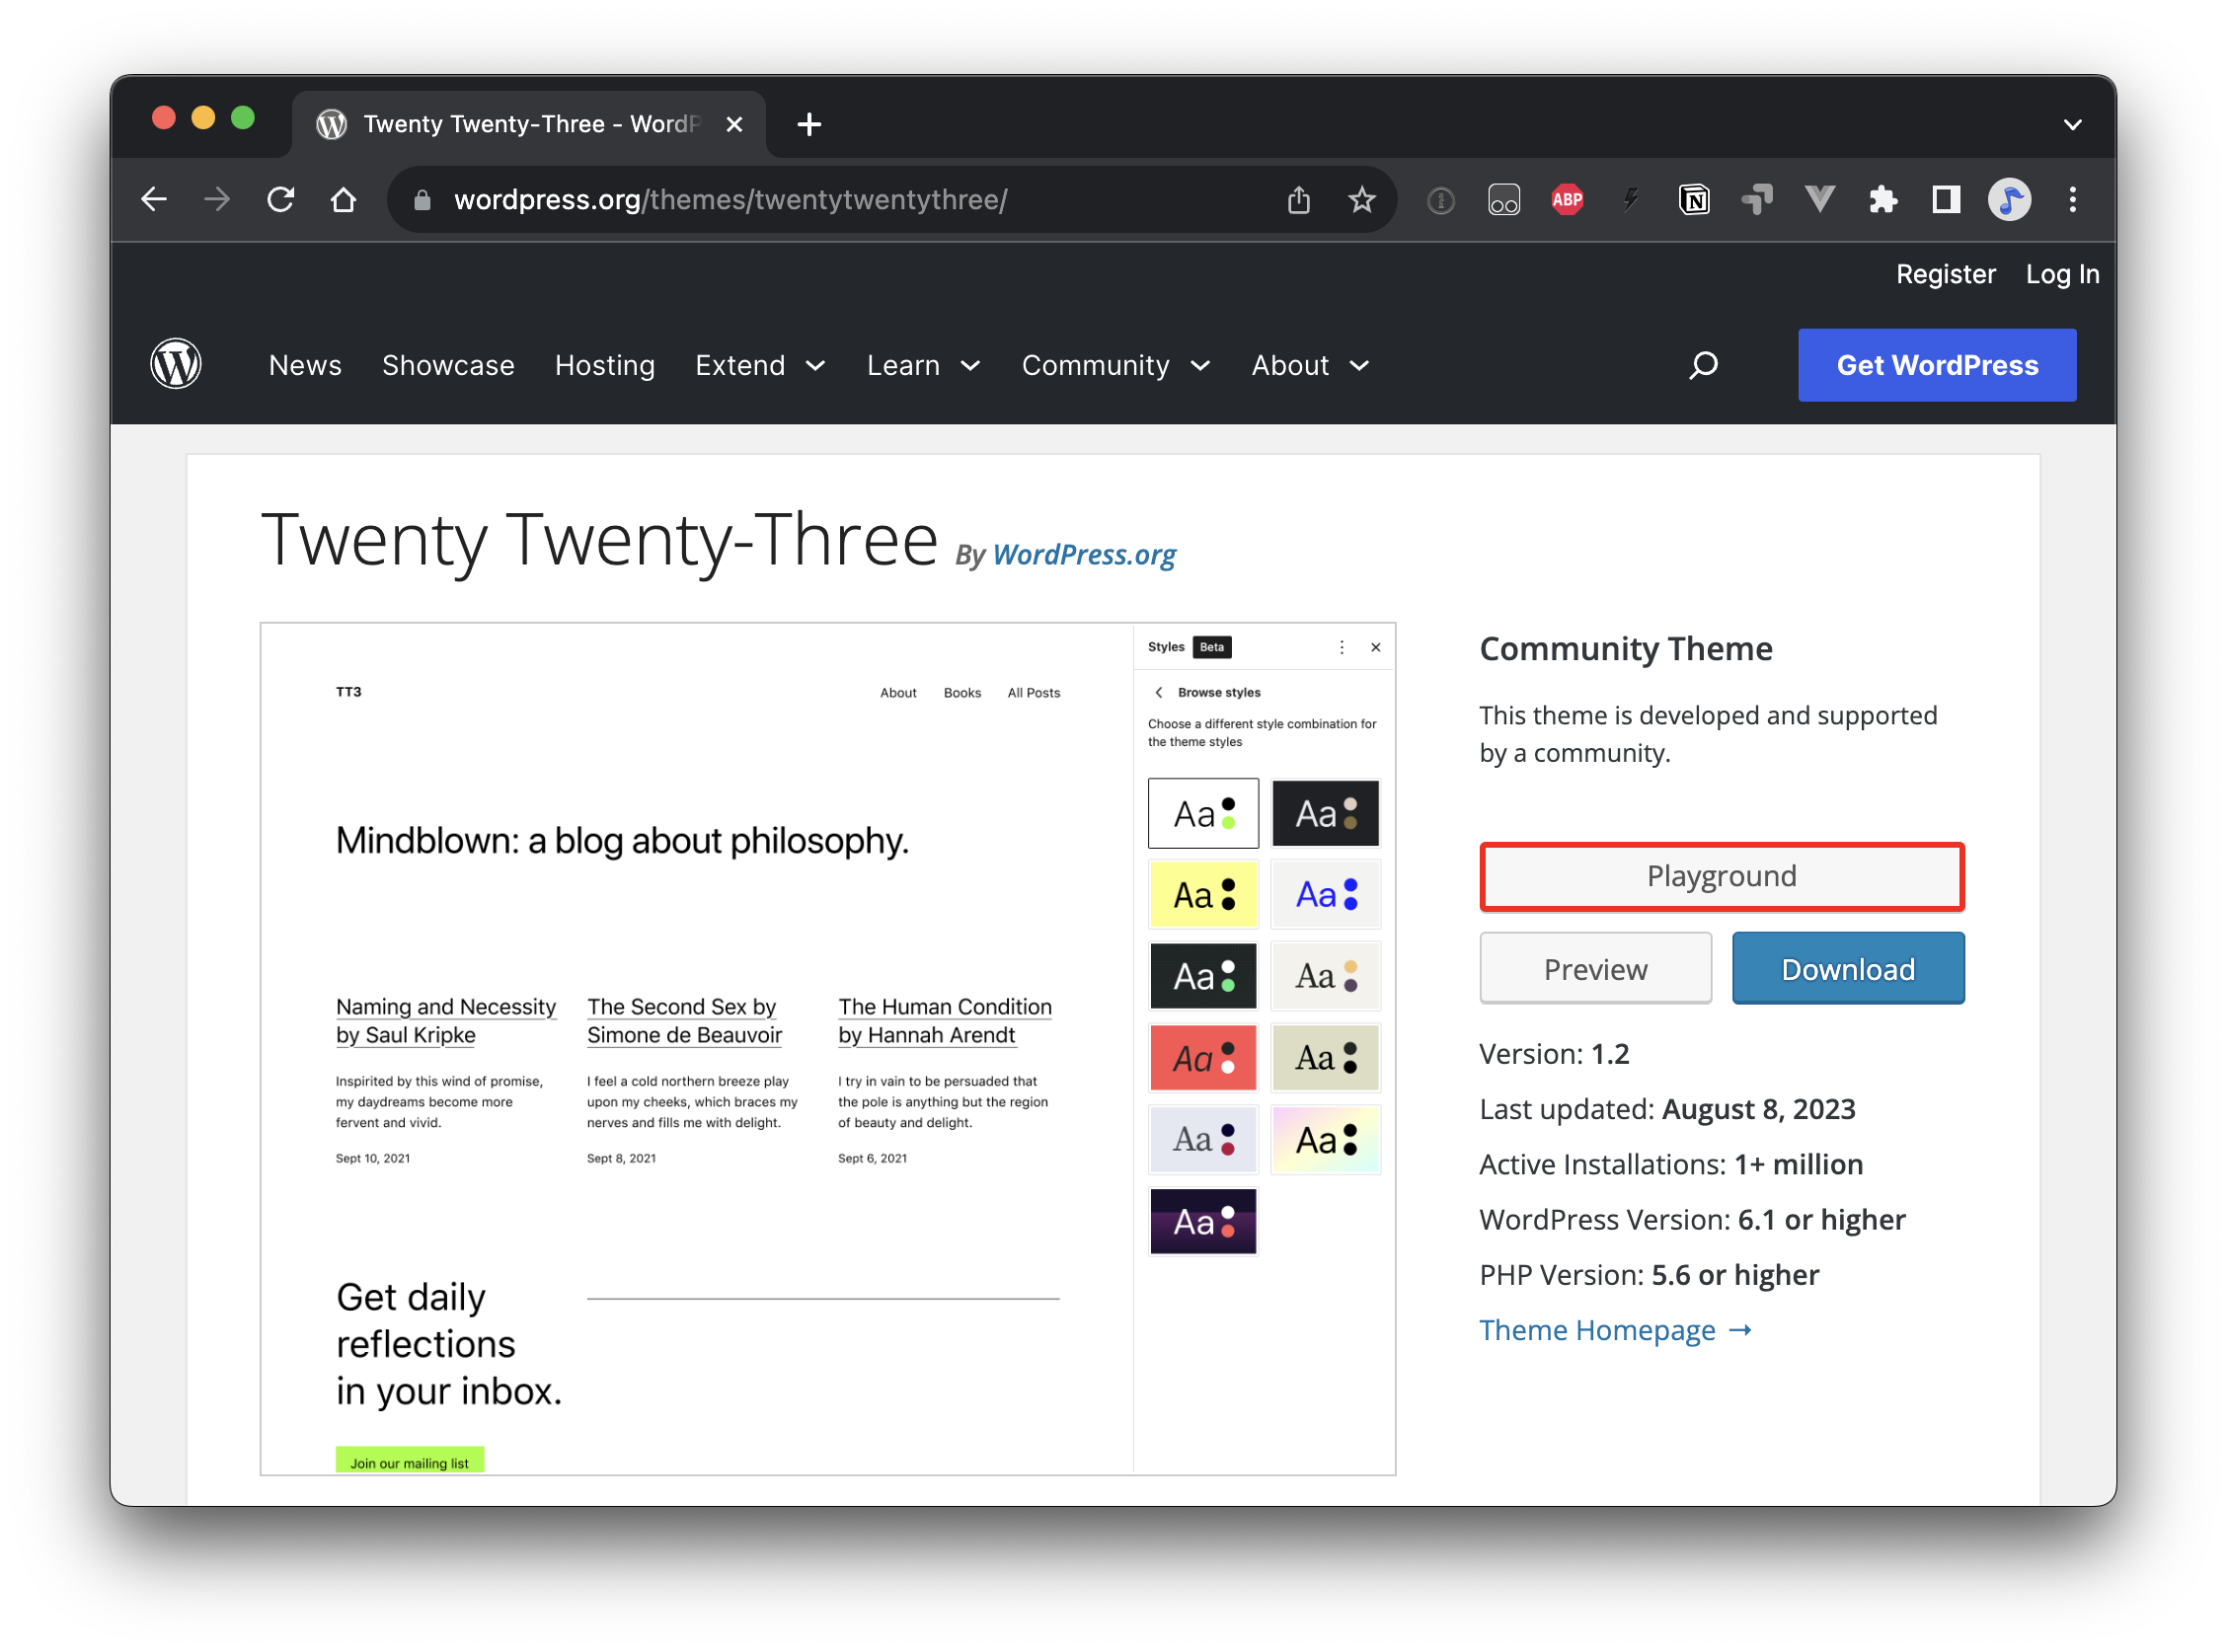The image size is (2227, 1652).
Task: Open the browser extensions puzzle-piece menu
Action: coord(1884,199)
